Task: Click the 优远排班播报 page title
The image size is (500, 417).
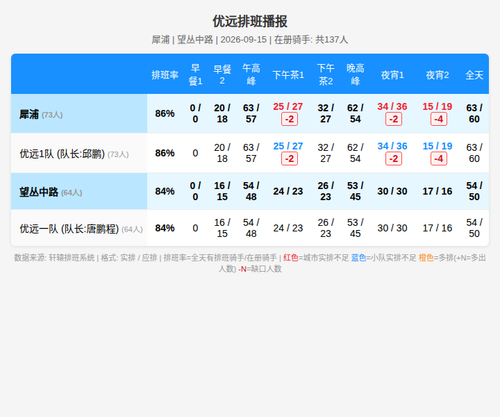Action: (250, 21)
